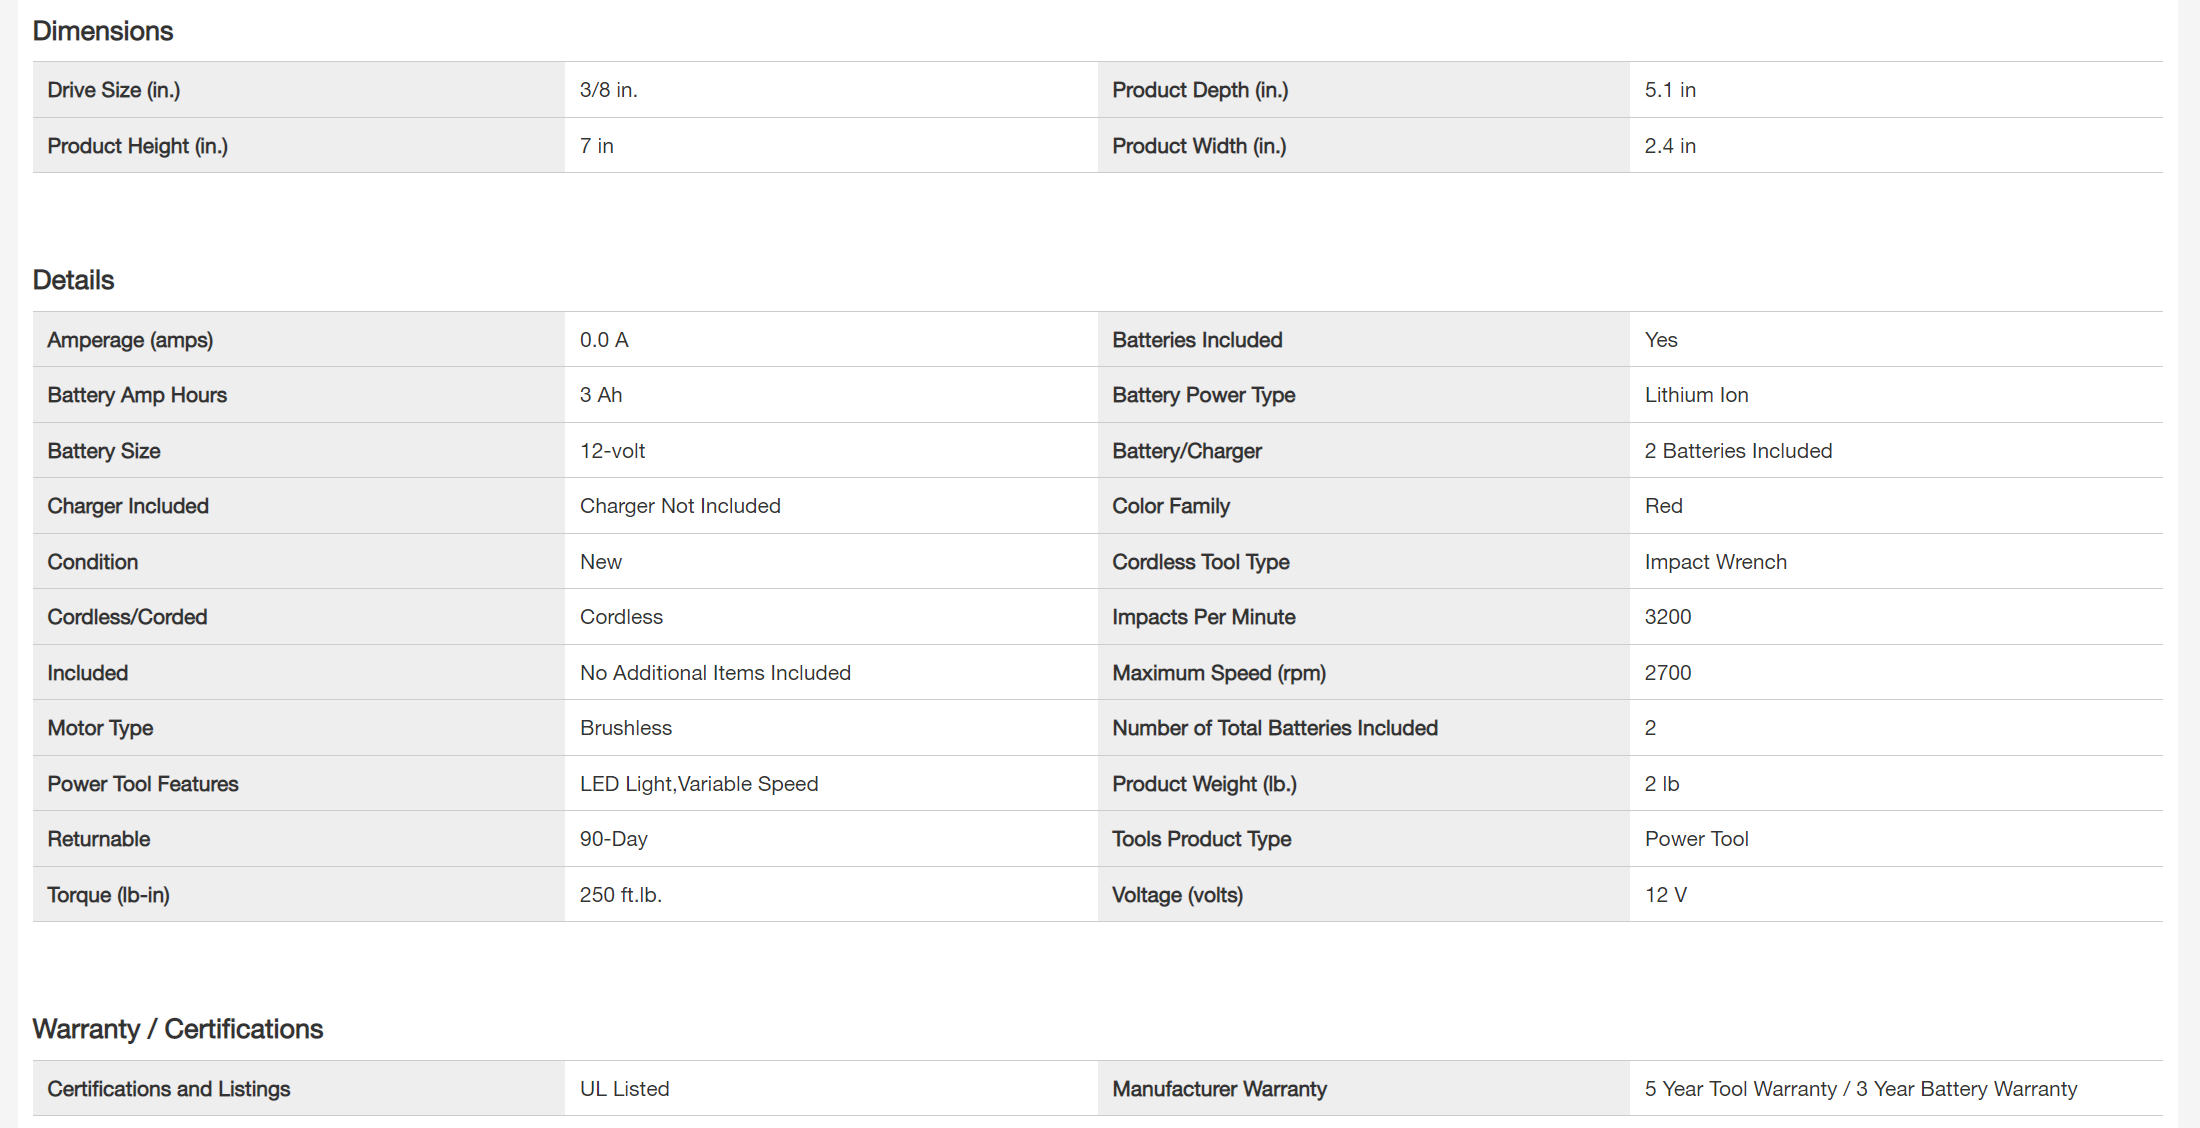Click the Product Depth value 5.1 in
The height and width of the screenshot is (1128, 2200).
[1669, 90]
